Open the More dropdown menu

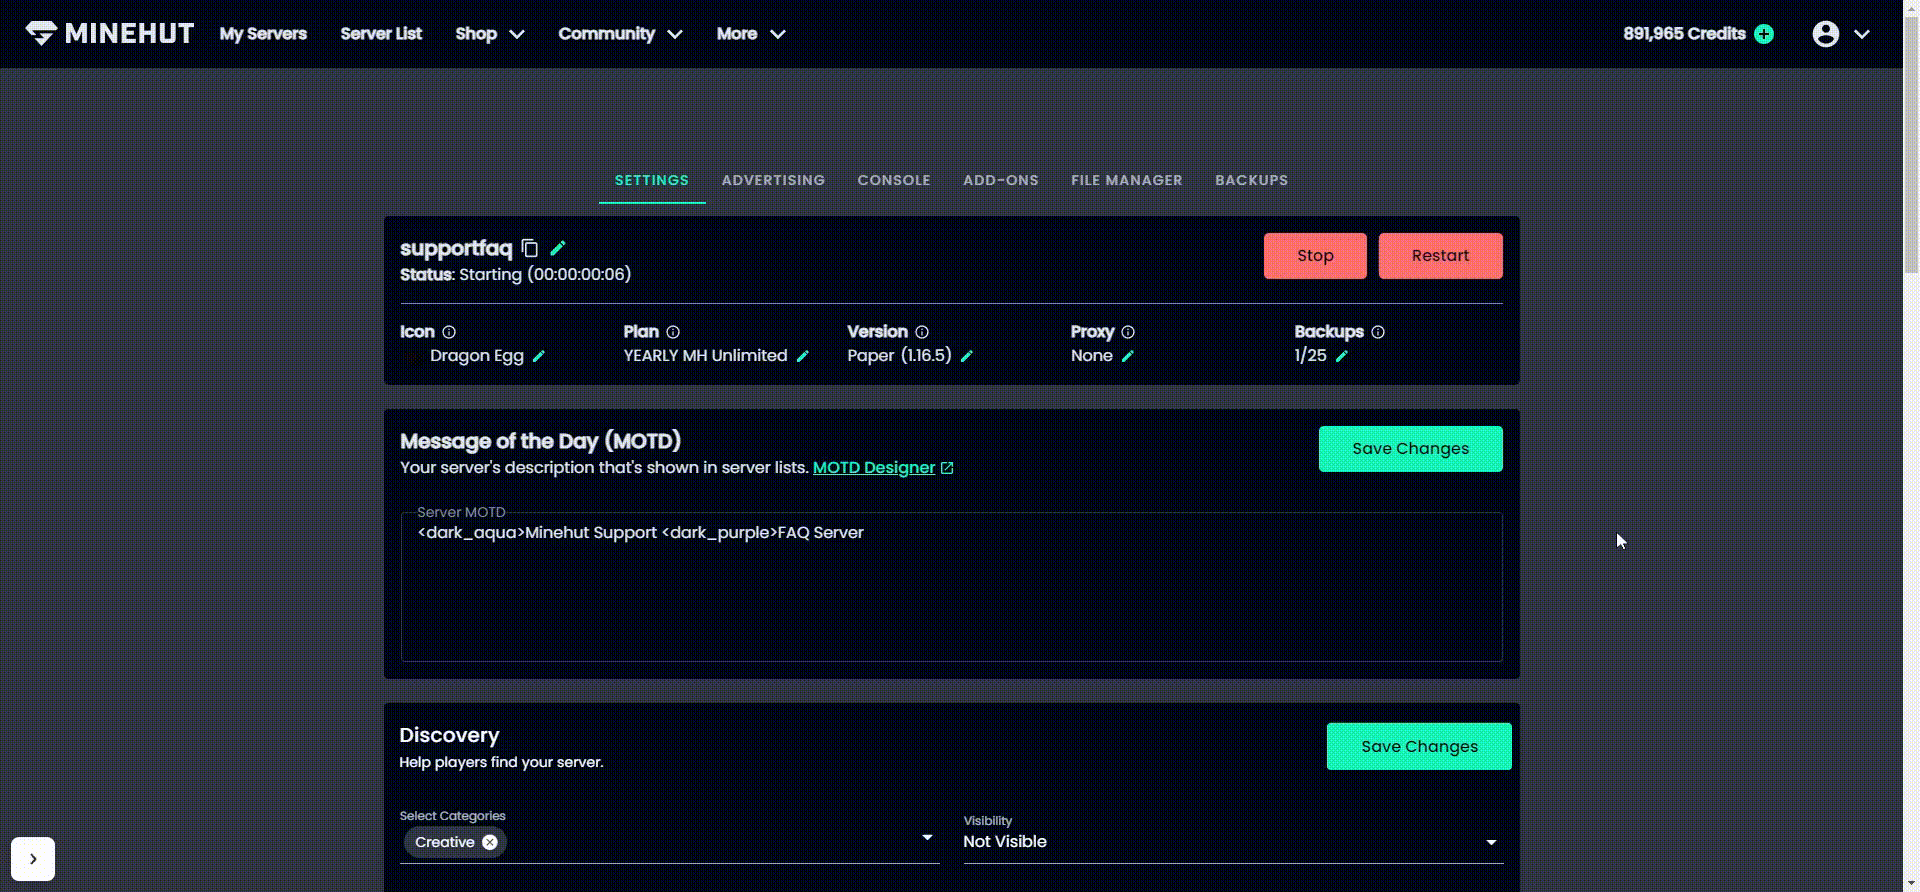751,34
